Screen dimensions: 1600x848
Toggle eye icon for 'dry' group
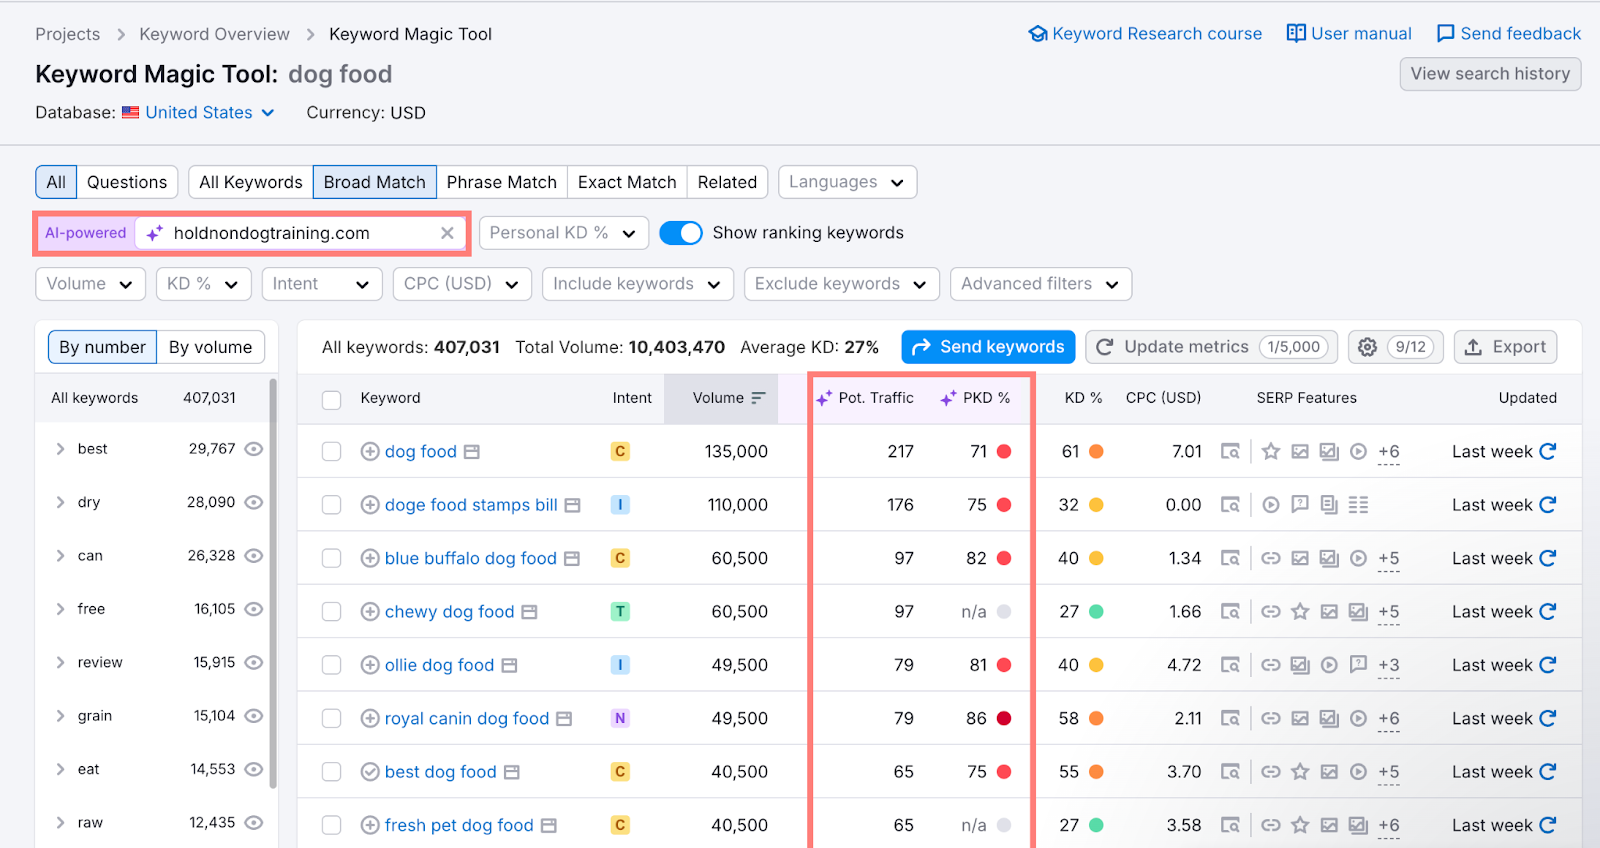coord(254,502)
